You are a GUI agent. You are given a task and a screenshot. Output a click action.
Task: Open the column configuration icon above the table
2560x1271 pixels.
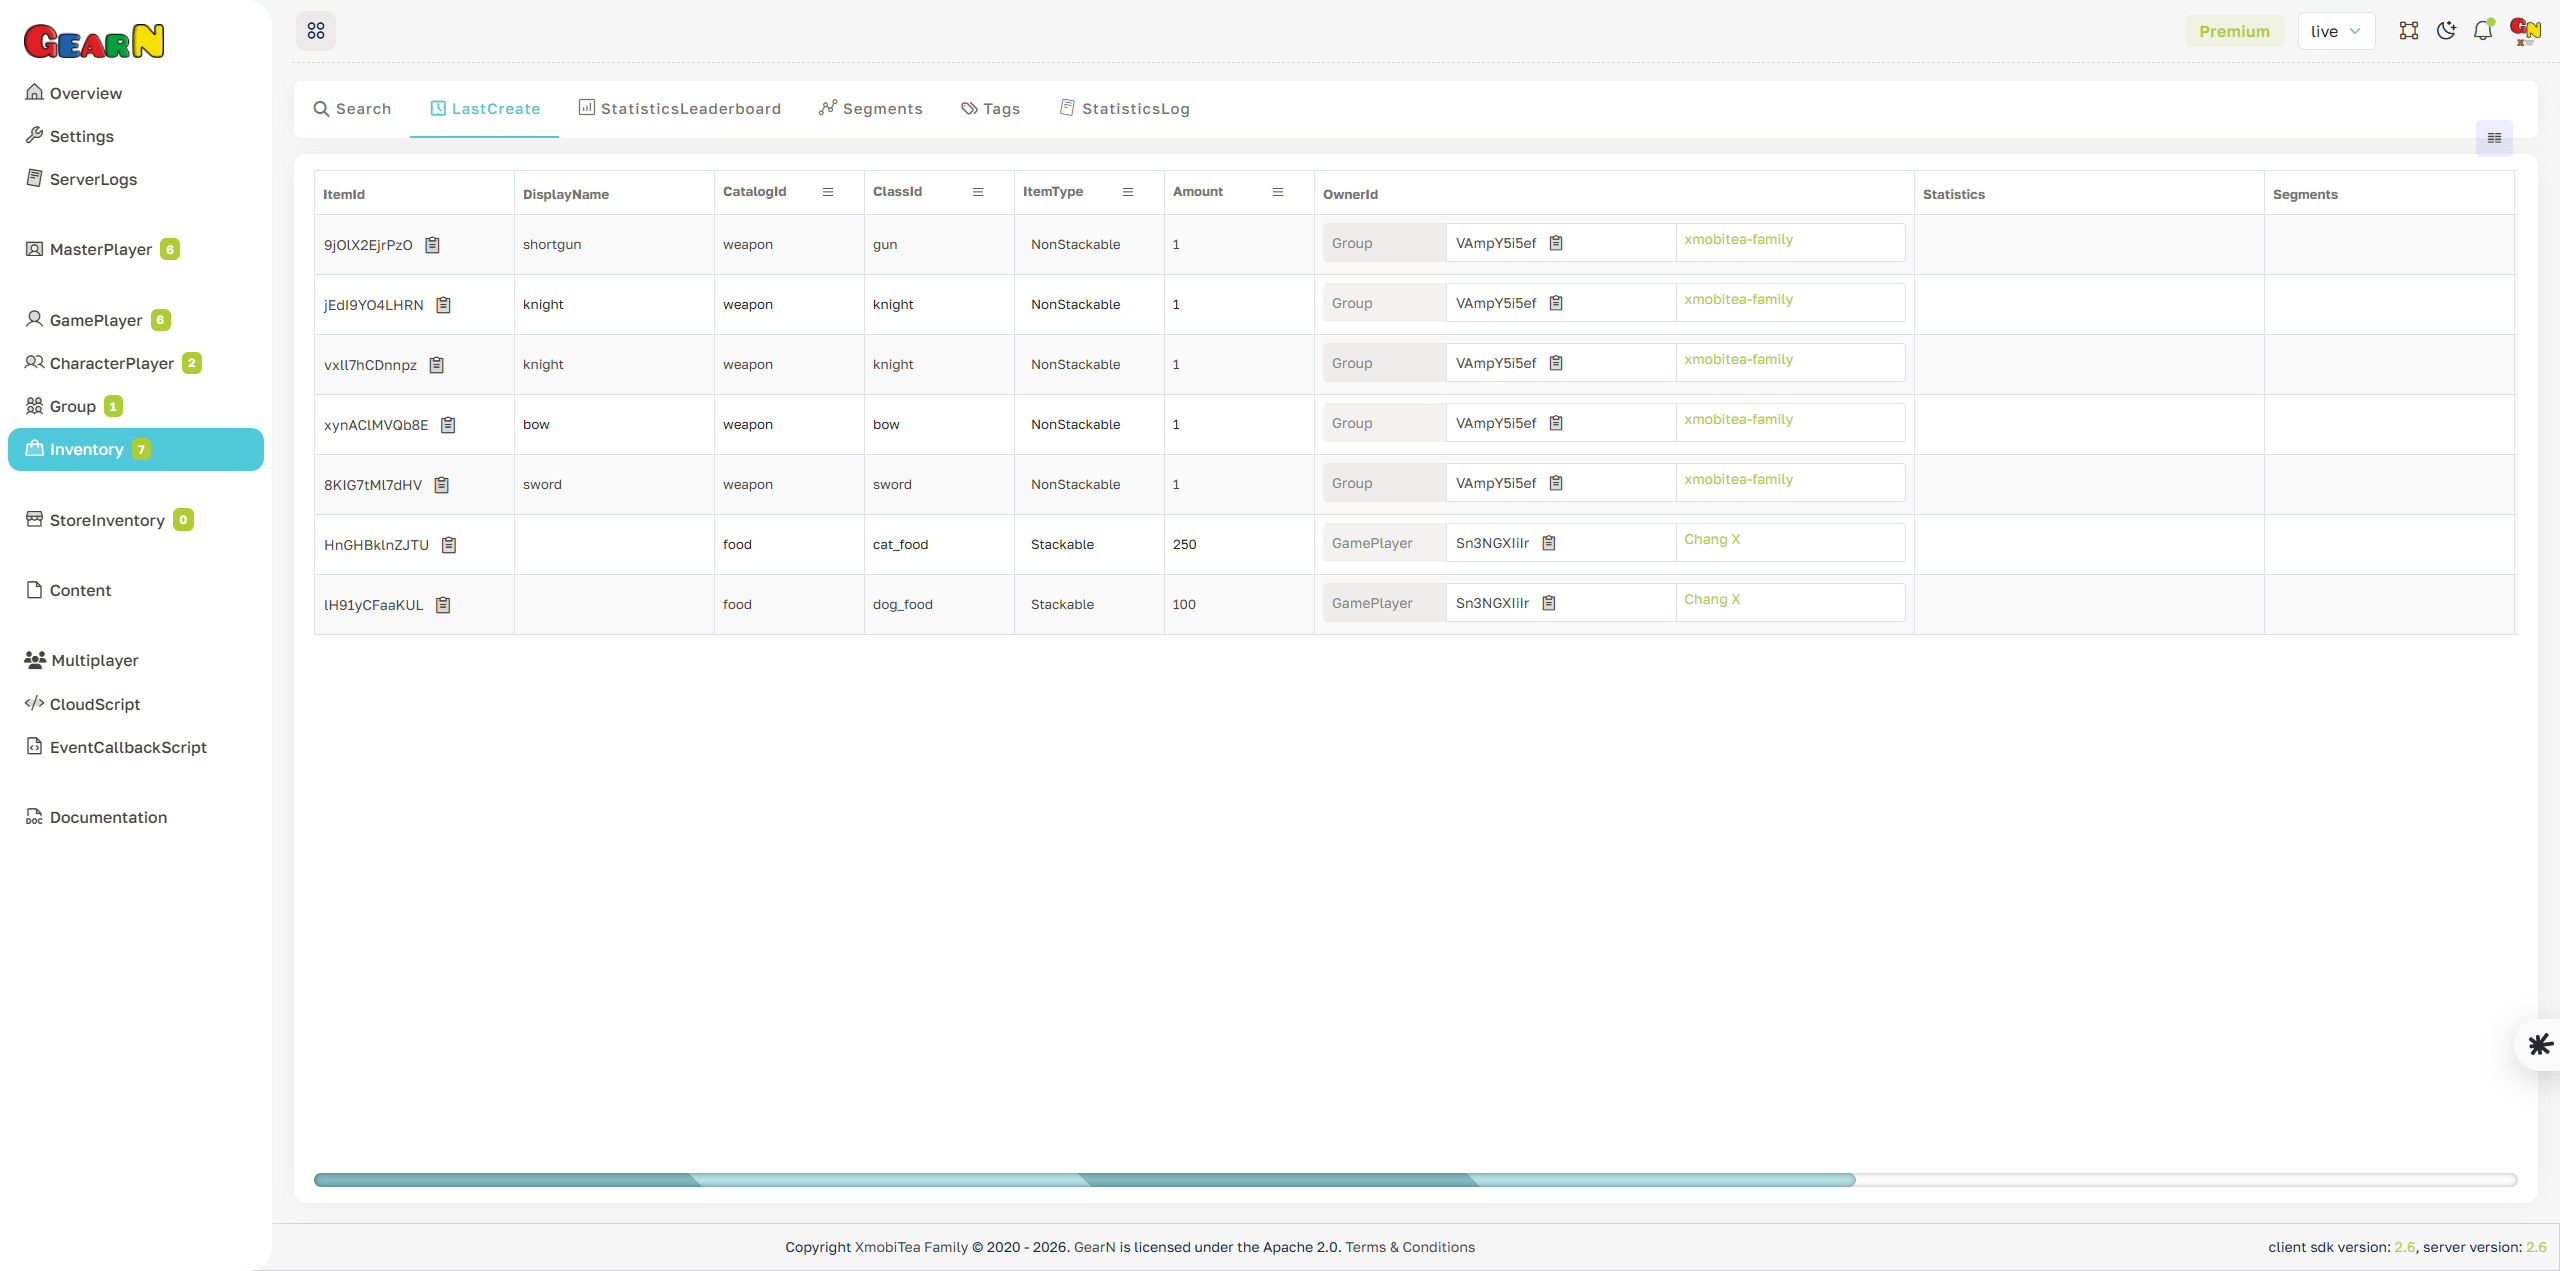pos(2494,138)
